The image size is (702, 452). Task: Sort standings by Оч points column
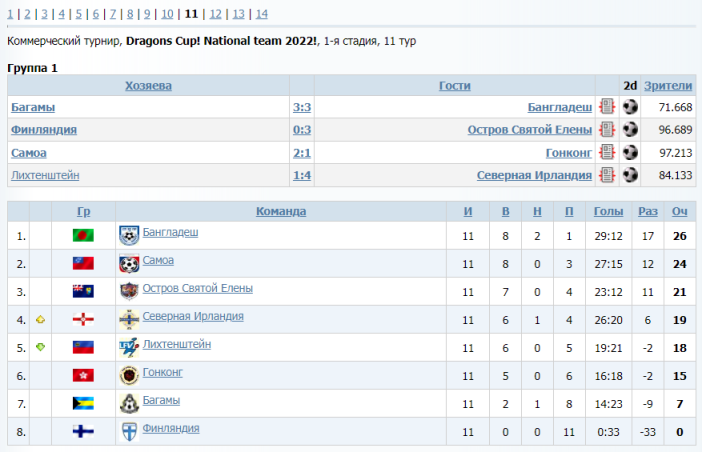click(x=679, y=211)
